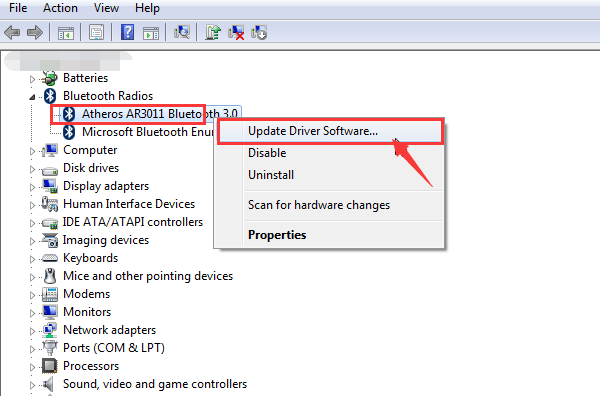Click the Show/Hide Action Pane toolbar icon
This screenshot has height=396, width=600.
(x=151, y=33)
